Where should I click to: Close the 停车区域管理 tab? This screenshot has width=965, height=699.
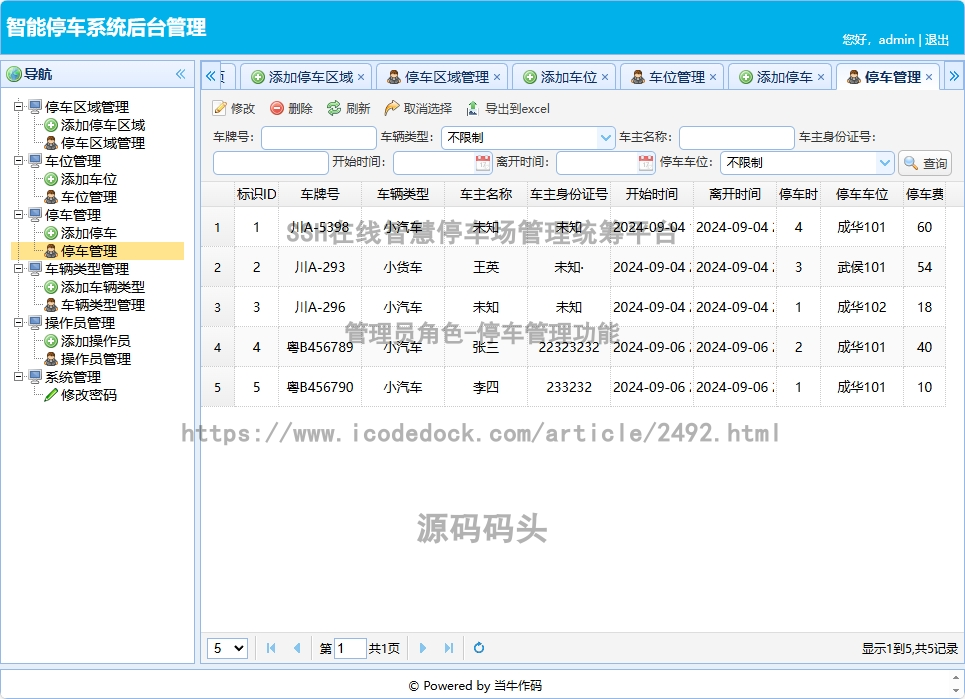tap(497, 77)
